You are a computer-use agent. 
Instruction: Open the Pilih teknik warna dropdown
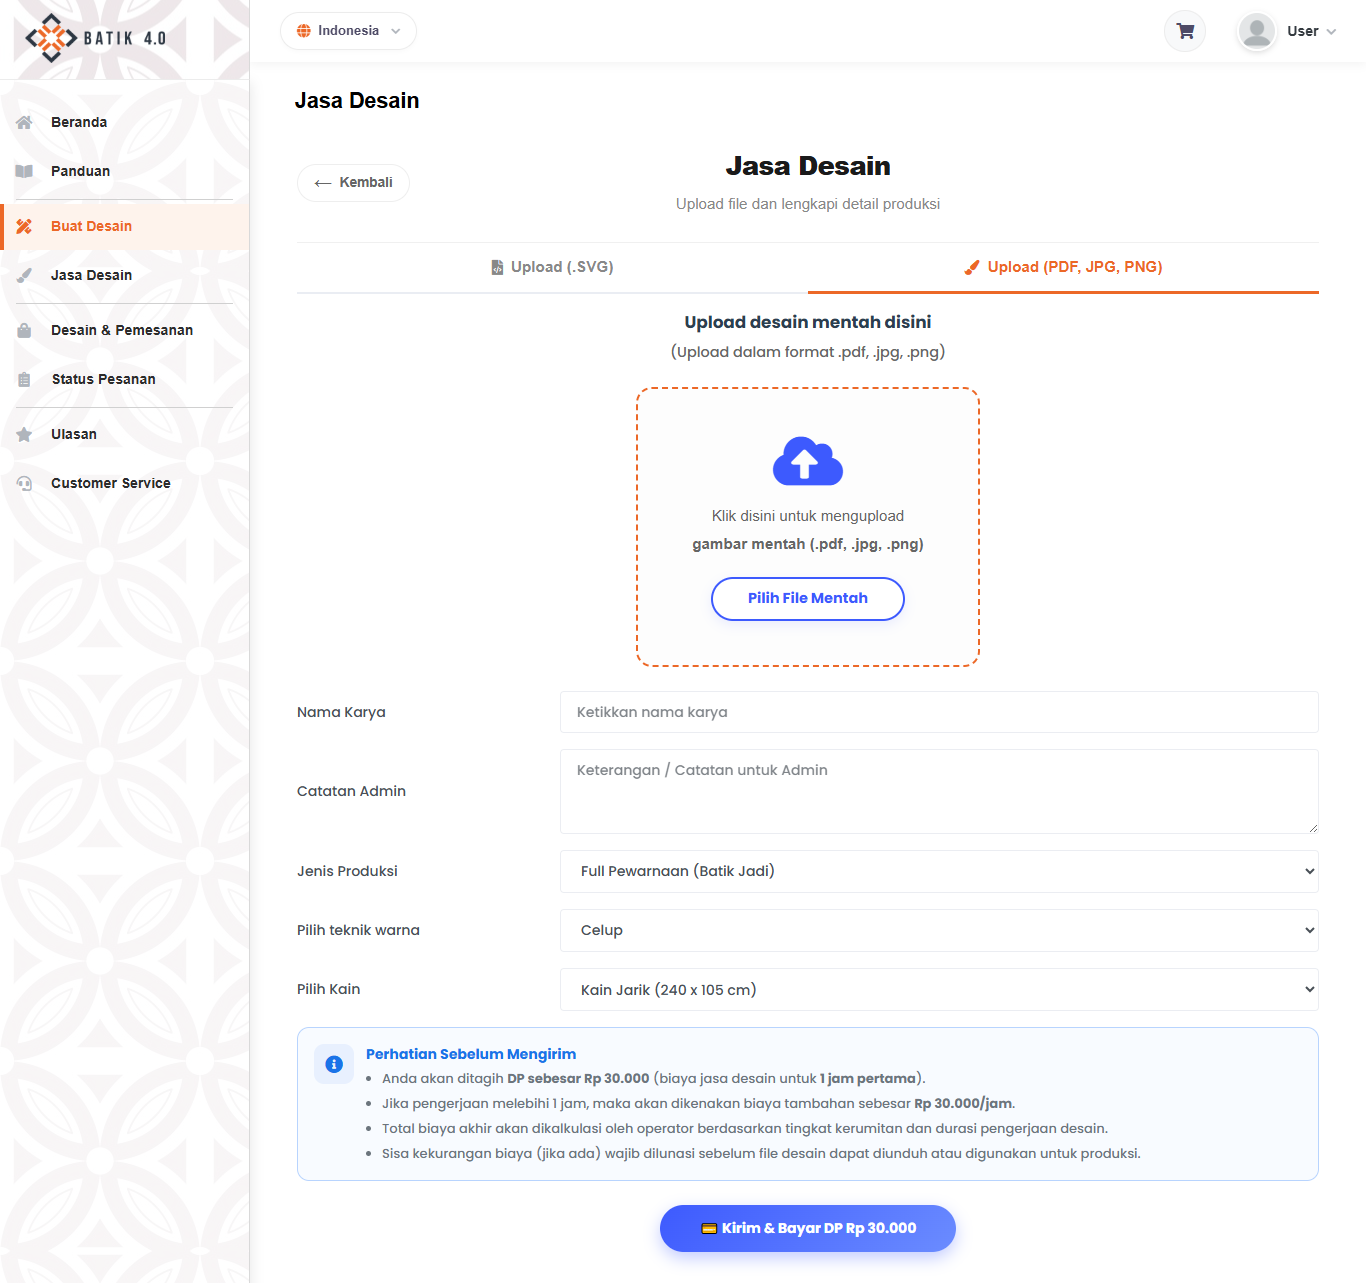939,930
